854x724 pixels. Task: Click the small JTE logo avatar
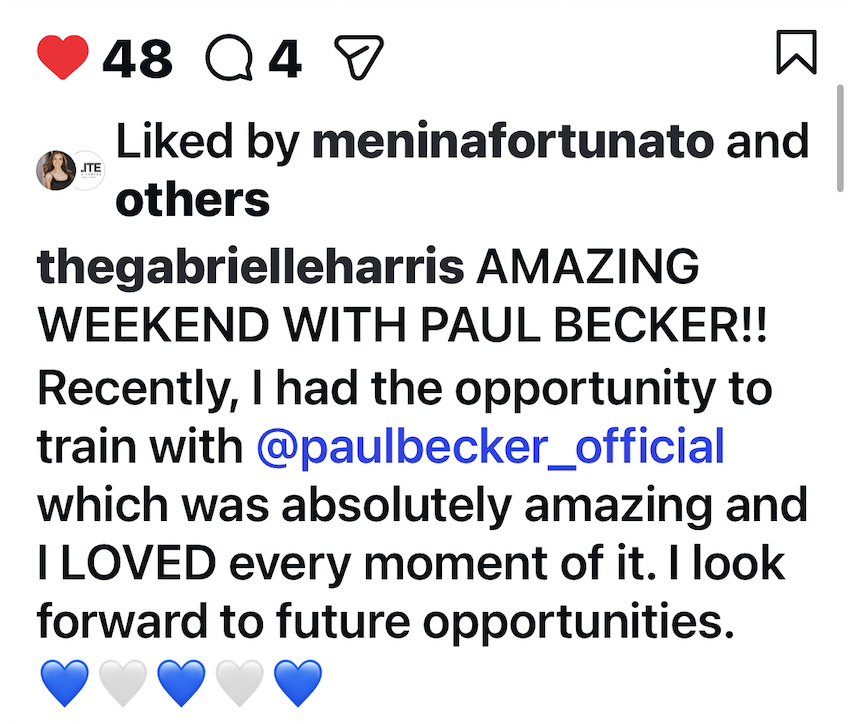coord(89,170)
